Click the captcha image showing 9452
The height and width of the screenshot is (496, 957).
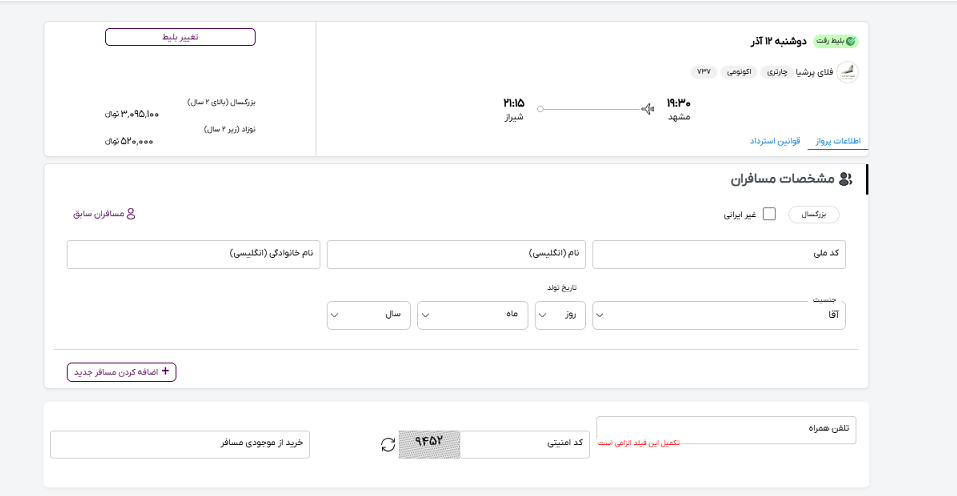(x=429, y=445)
